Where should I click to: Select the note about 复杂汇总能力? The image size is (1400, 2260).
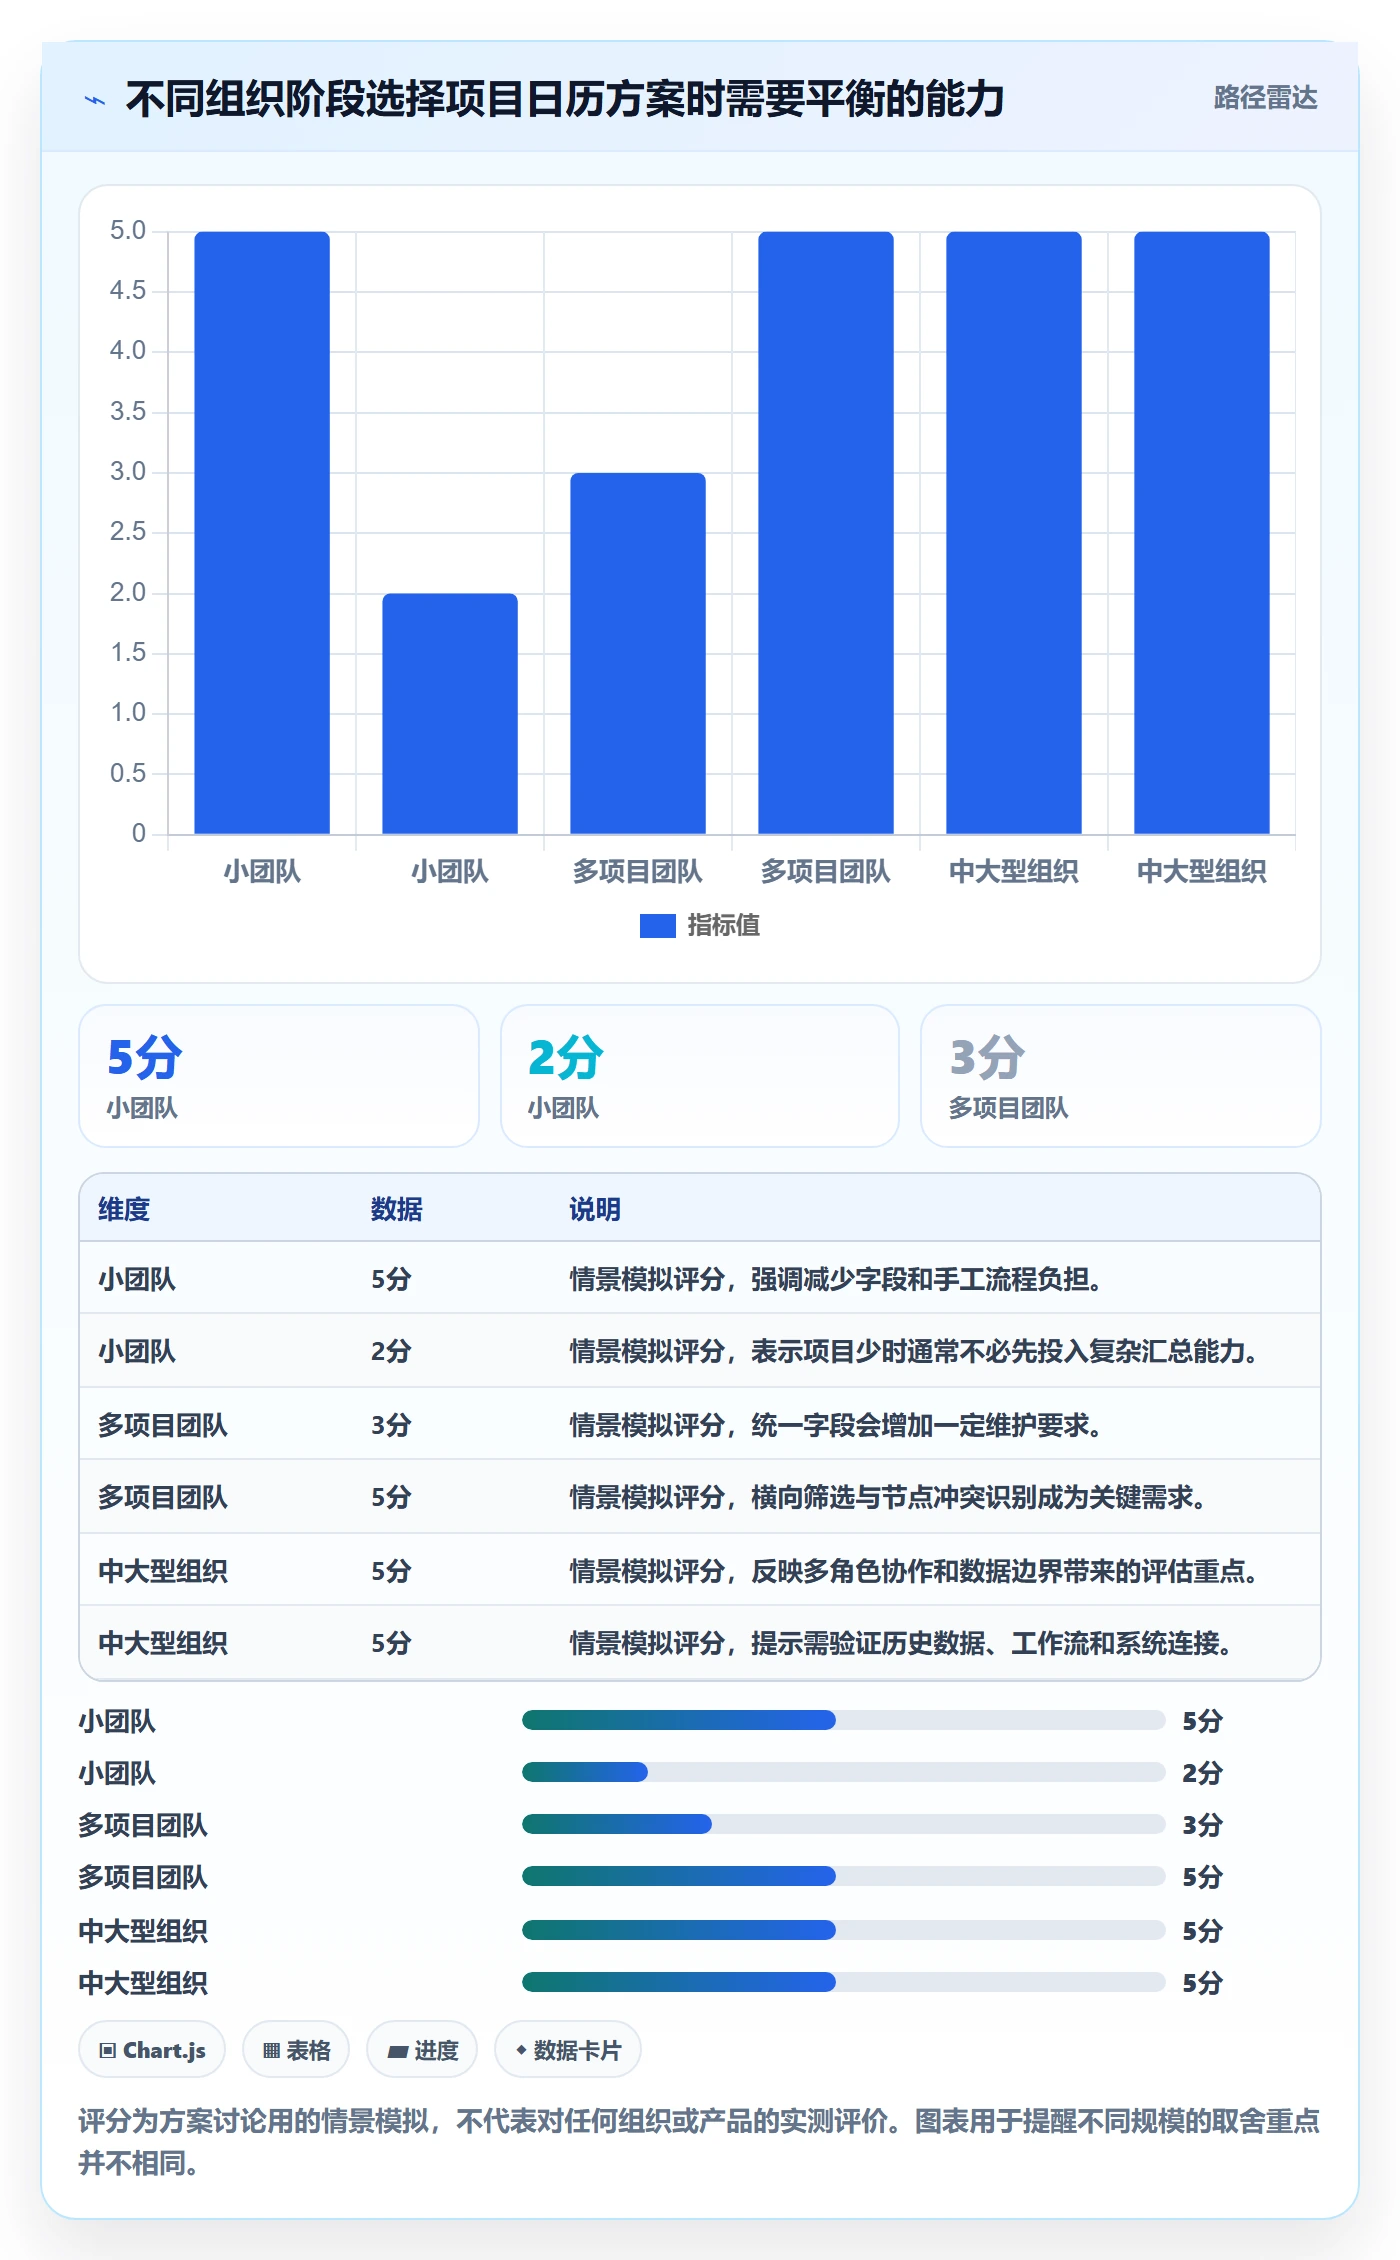pos(914,1351)
